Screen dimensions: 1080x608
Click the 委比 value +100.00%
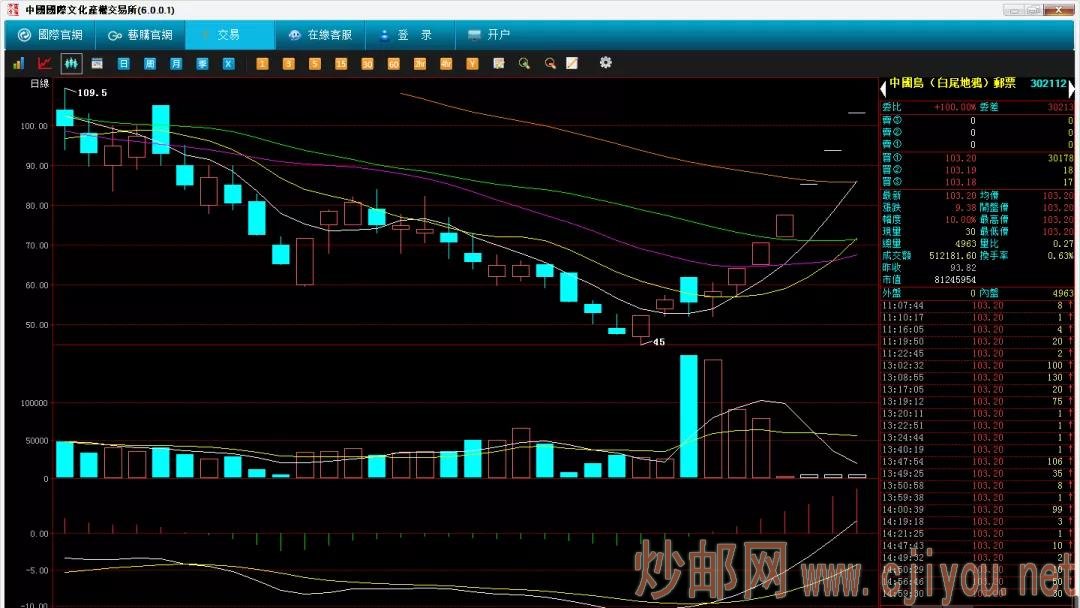click(955, 107)
